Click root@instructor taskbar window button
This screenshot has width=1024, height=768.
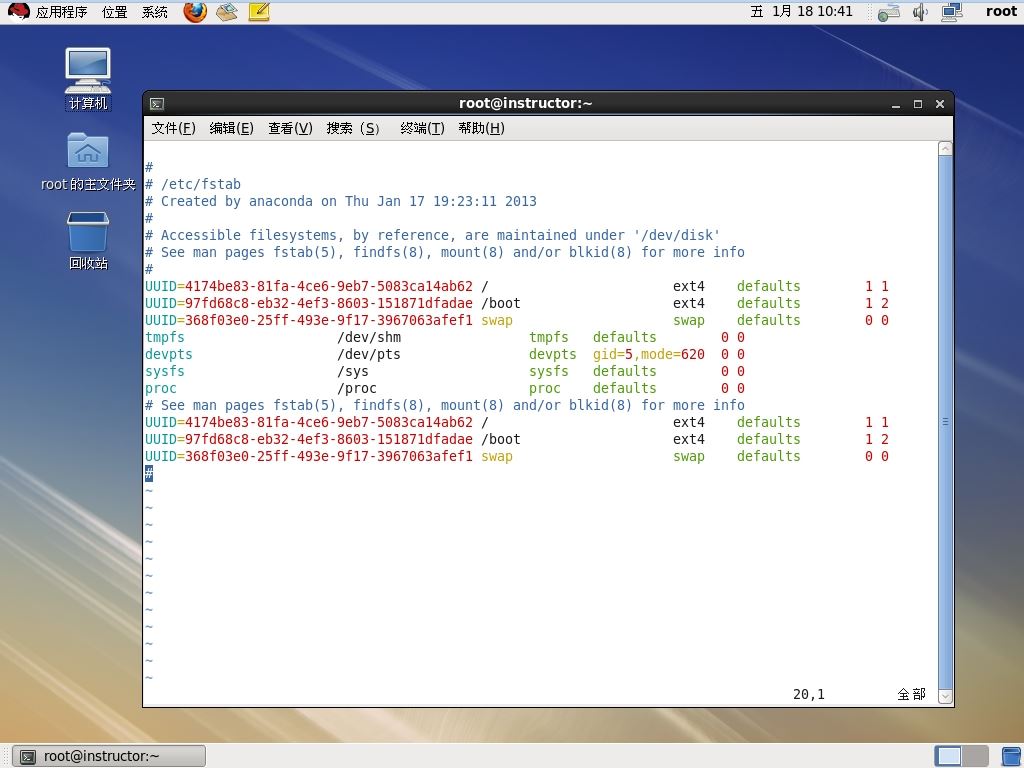click(109, 756)
